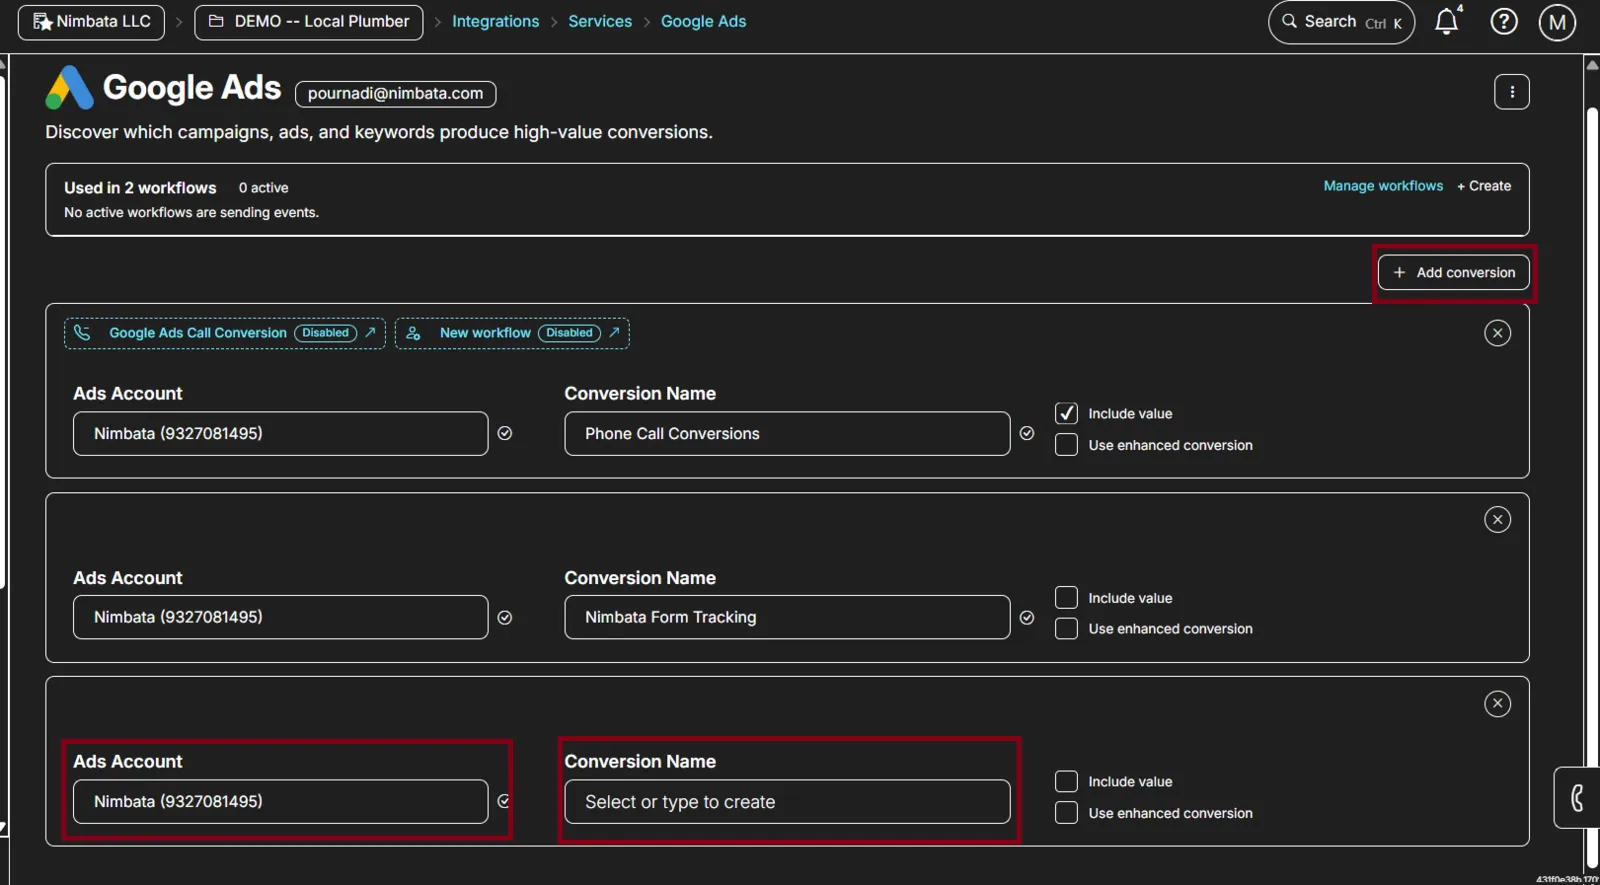Enable enhanced conversion on the empty conversion
Viewport: 1600px width, 885px height.
[1066, 812]
